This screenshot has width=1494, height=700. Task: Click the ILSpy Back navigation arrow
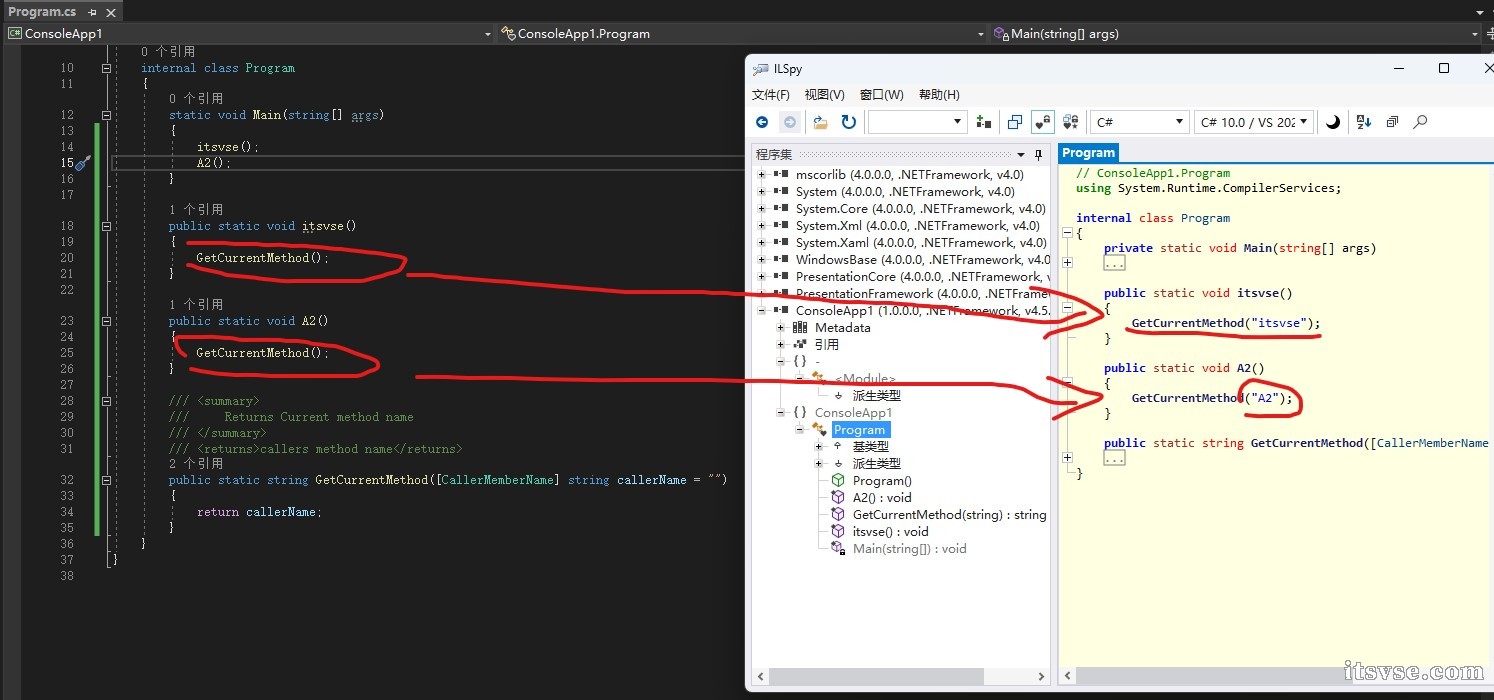click(762, 122)
